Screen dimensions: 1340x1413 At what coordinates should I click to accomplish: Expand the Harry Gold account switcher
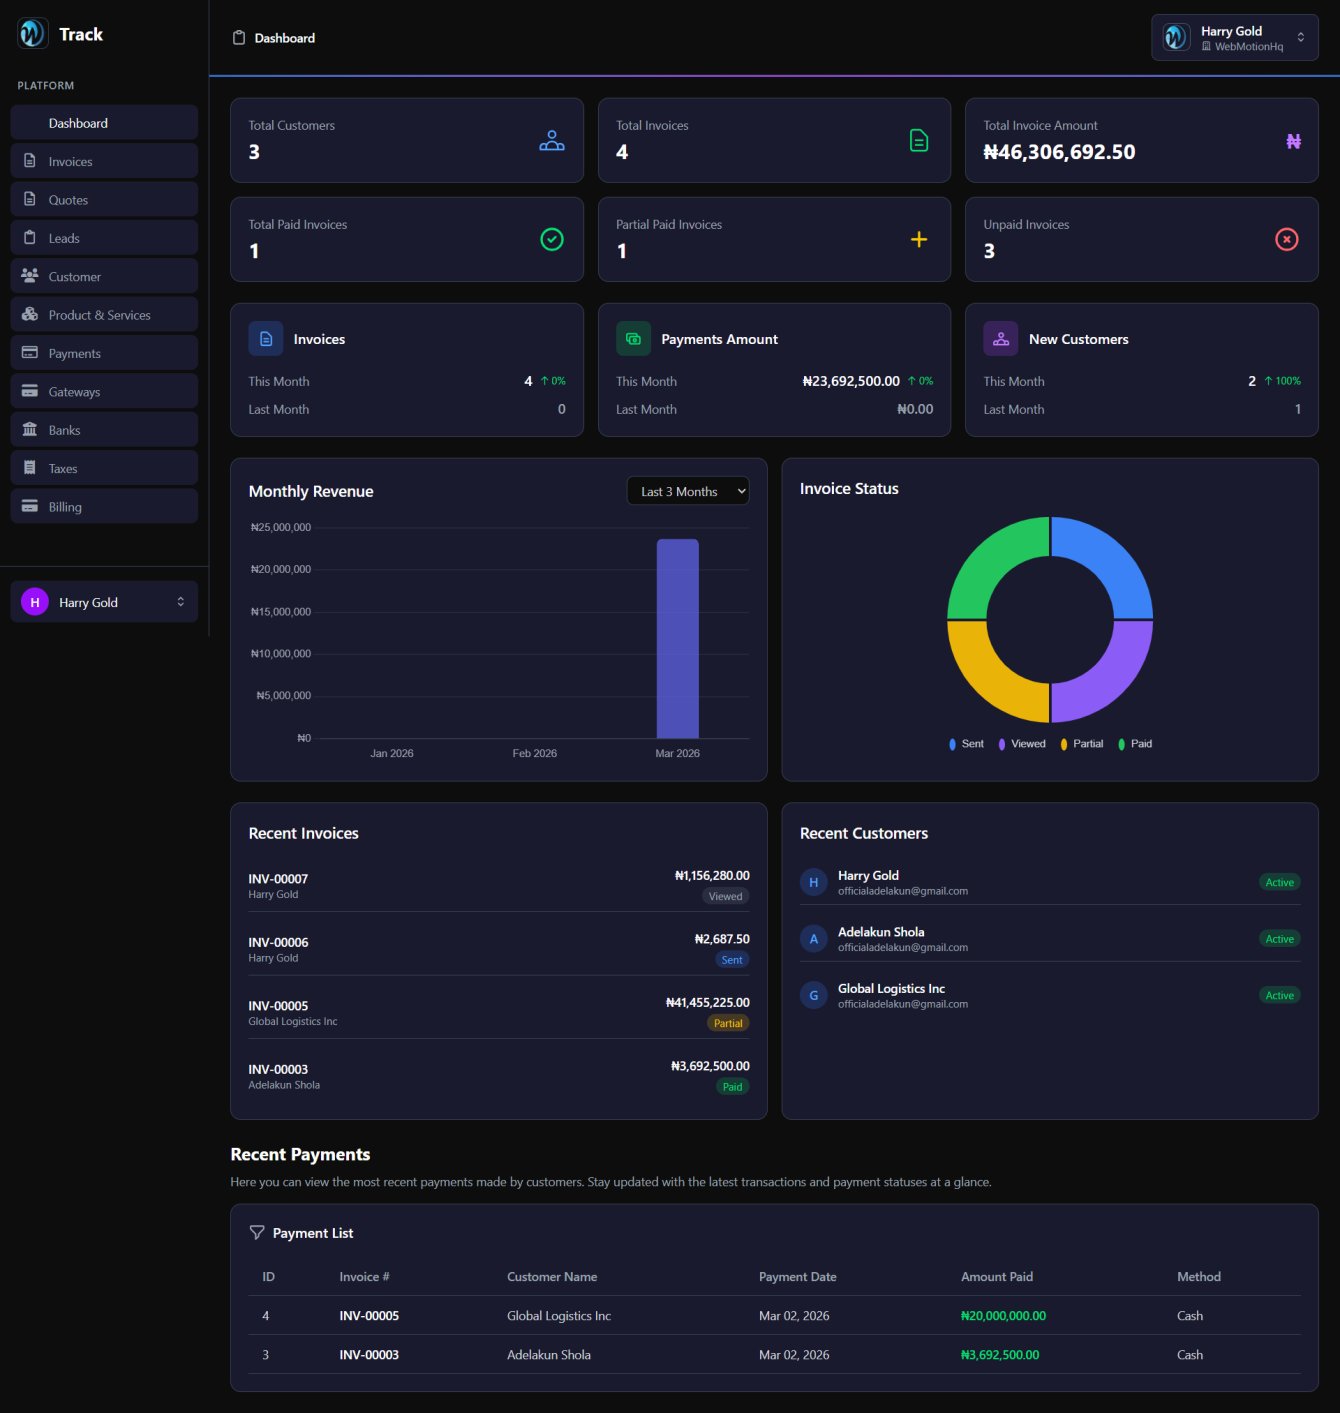tap(104, 601)
